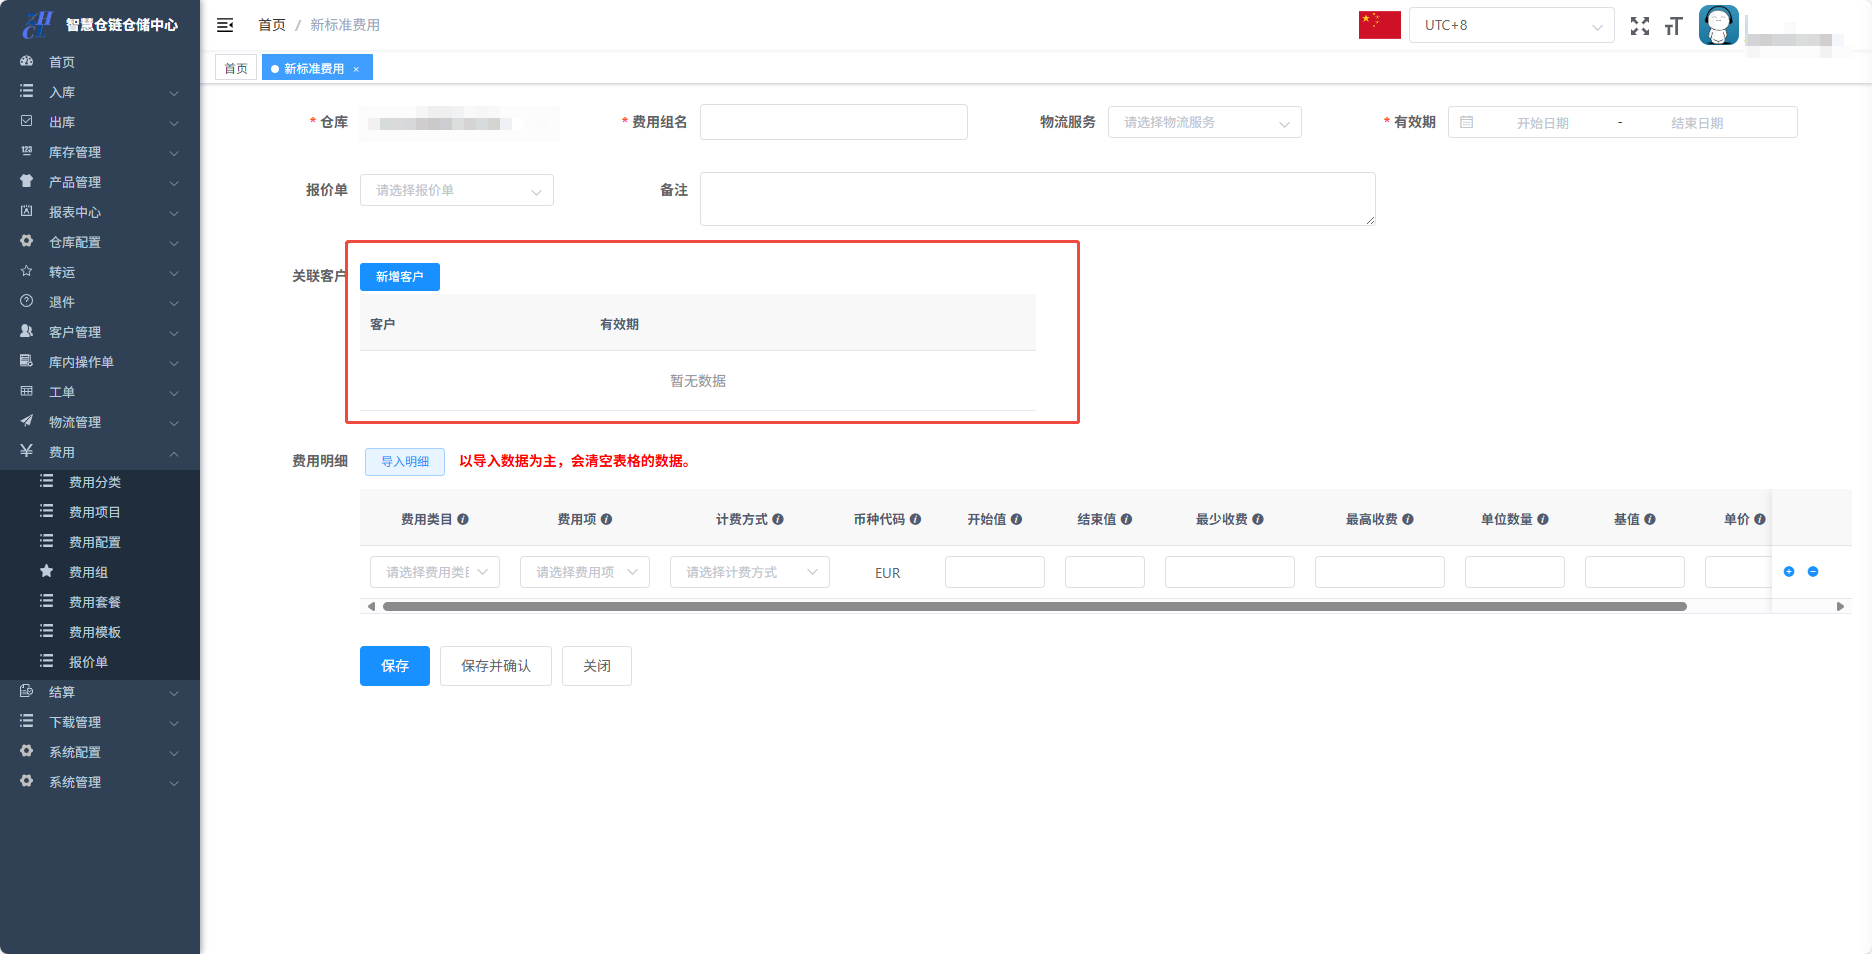Image resolution: width=1872 pixels, height=954 pixels.
Task: Open 费用模板 submenu item
Action: pyautogui.click(x=100, y=632)
